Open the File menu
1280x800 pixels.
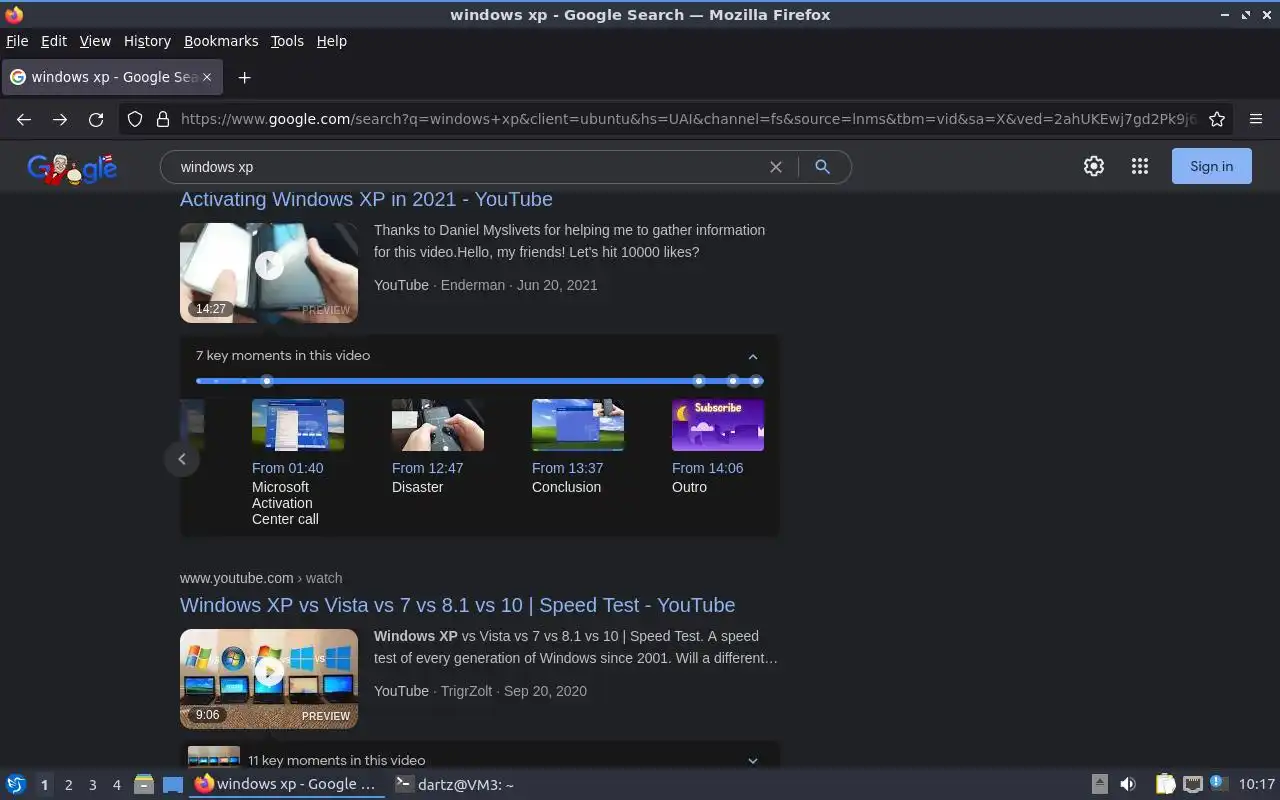coord(17,41)
